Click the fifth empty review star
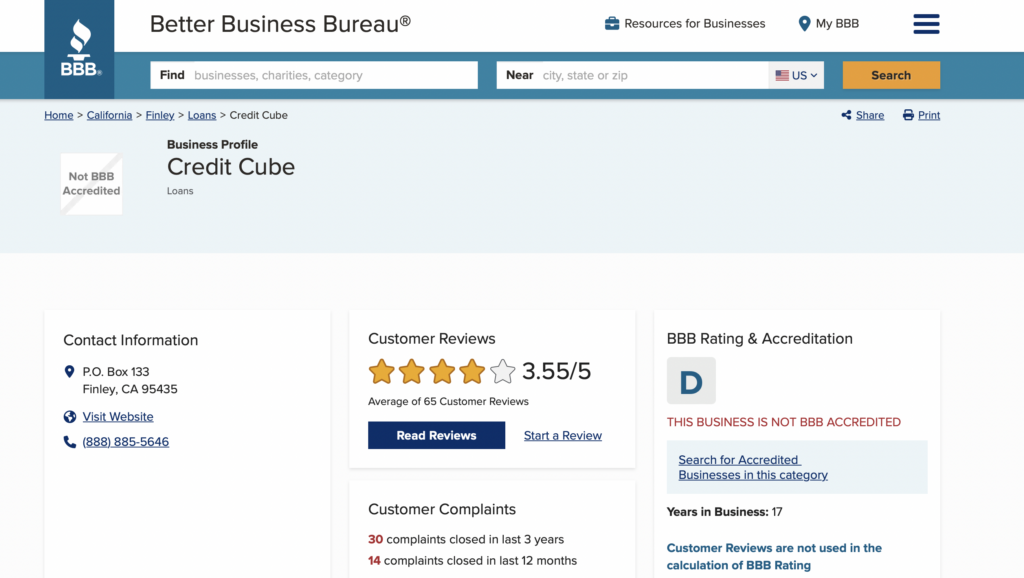Image resolution: width=1024 pixels, height=578 pixels. pos(502,372)
